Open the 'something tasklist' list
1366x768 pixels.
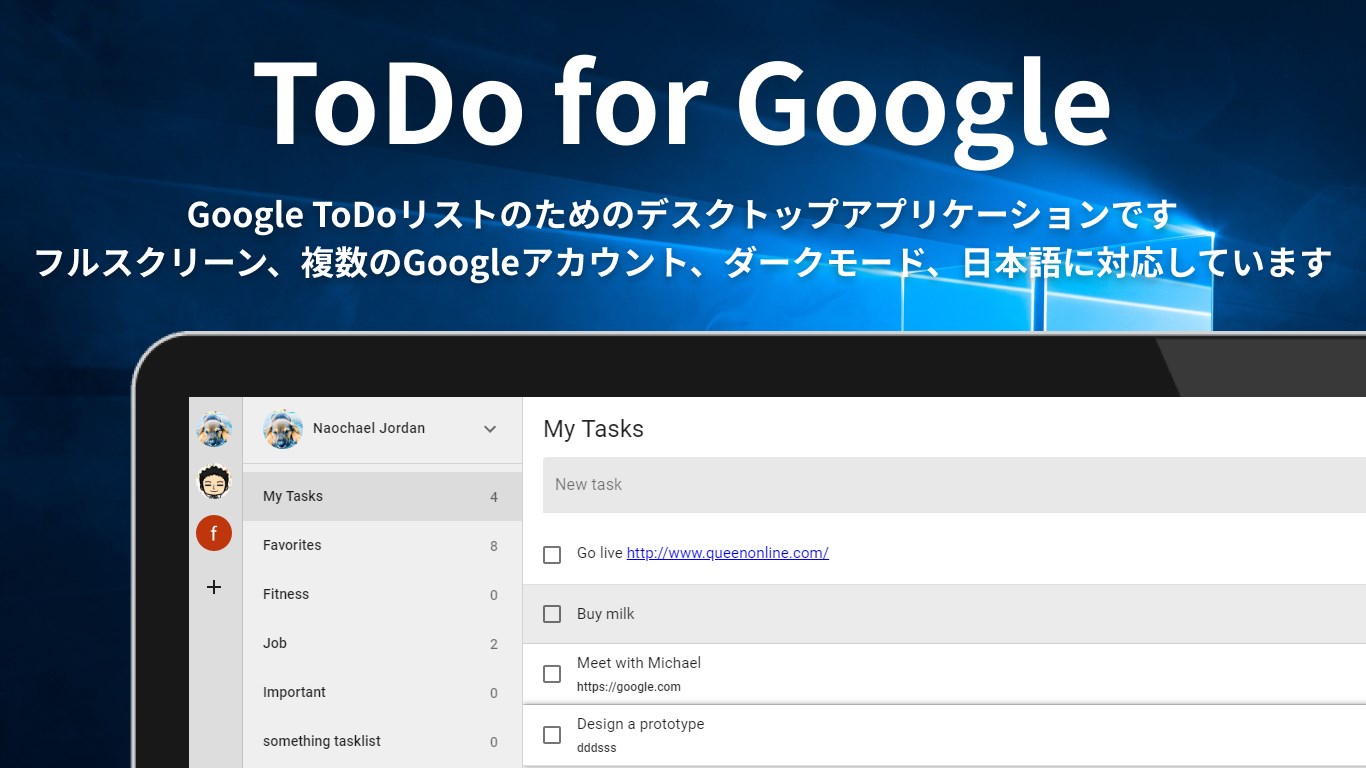point(322,741)
